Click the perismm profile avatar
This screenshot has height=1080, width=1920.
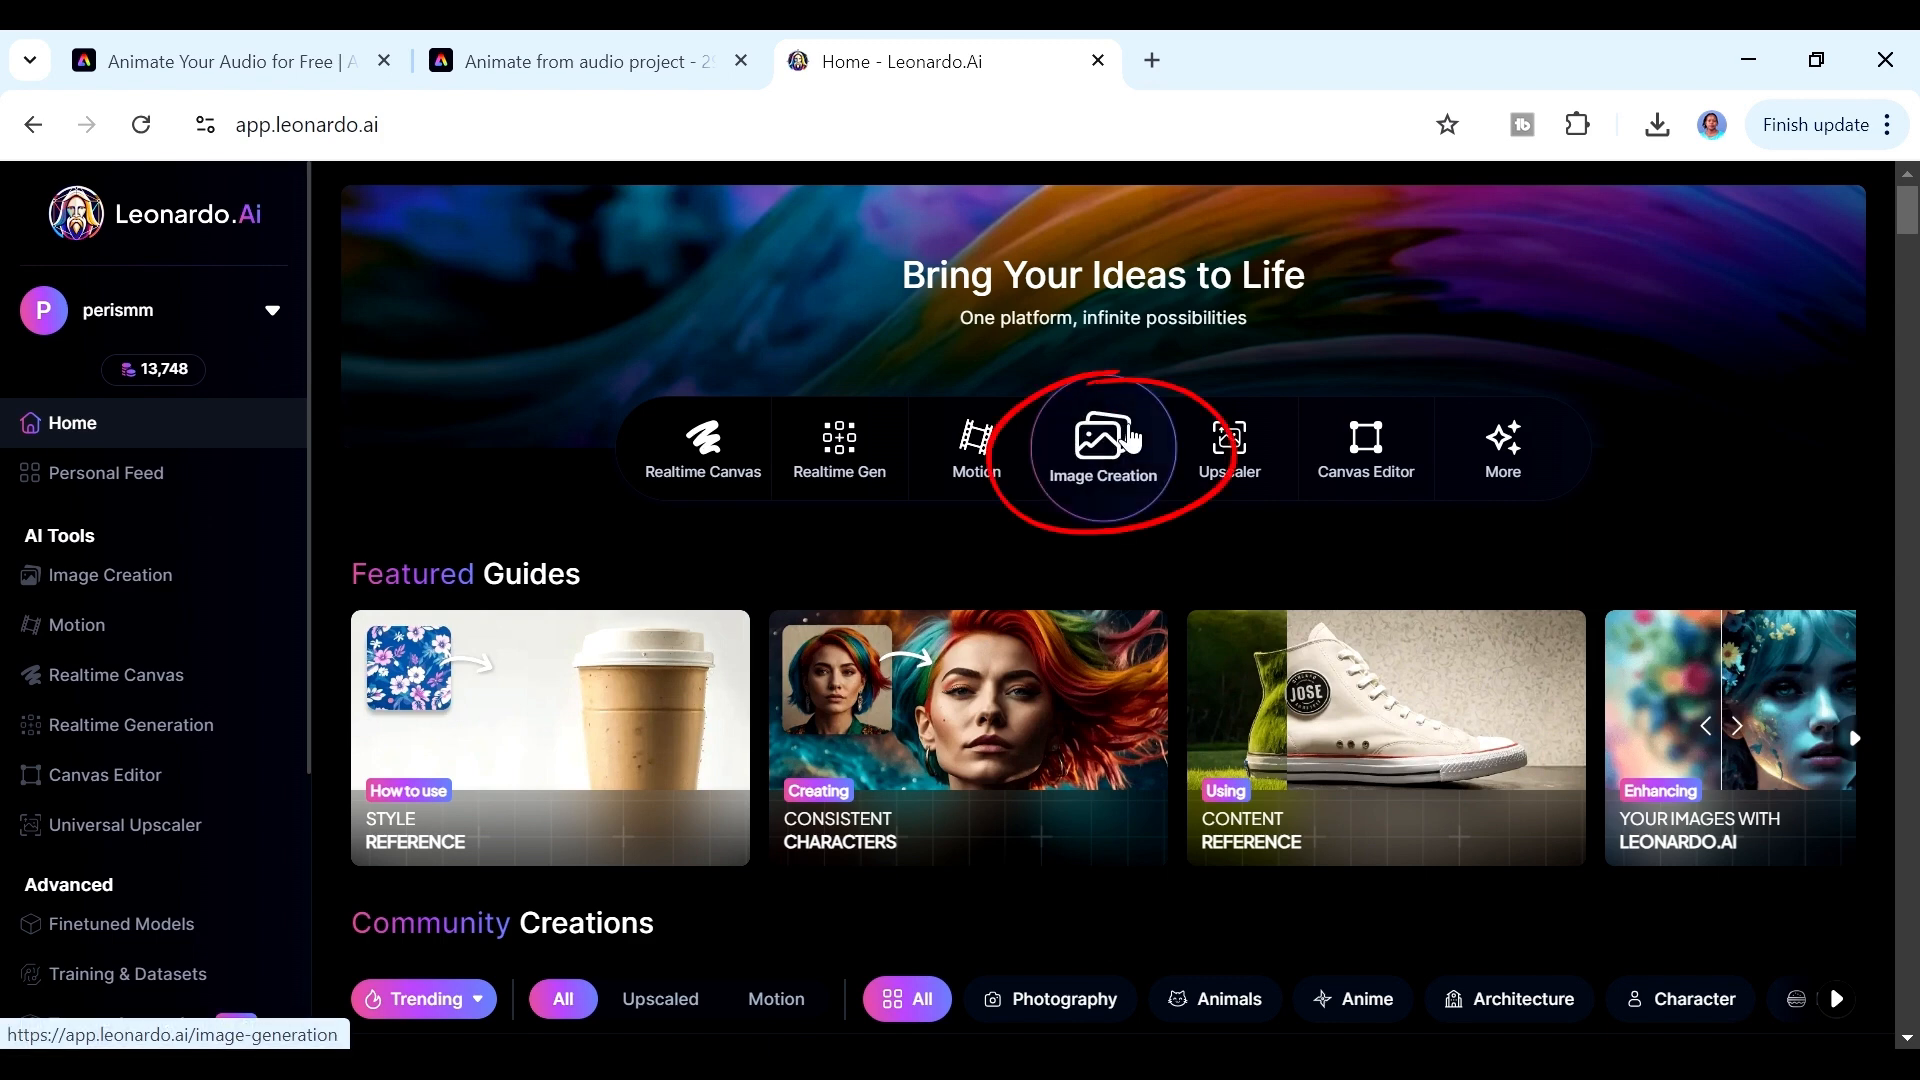pos(43,310)
